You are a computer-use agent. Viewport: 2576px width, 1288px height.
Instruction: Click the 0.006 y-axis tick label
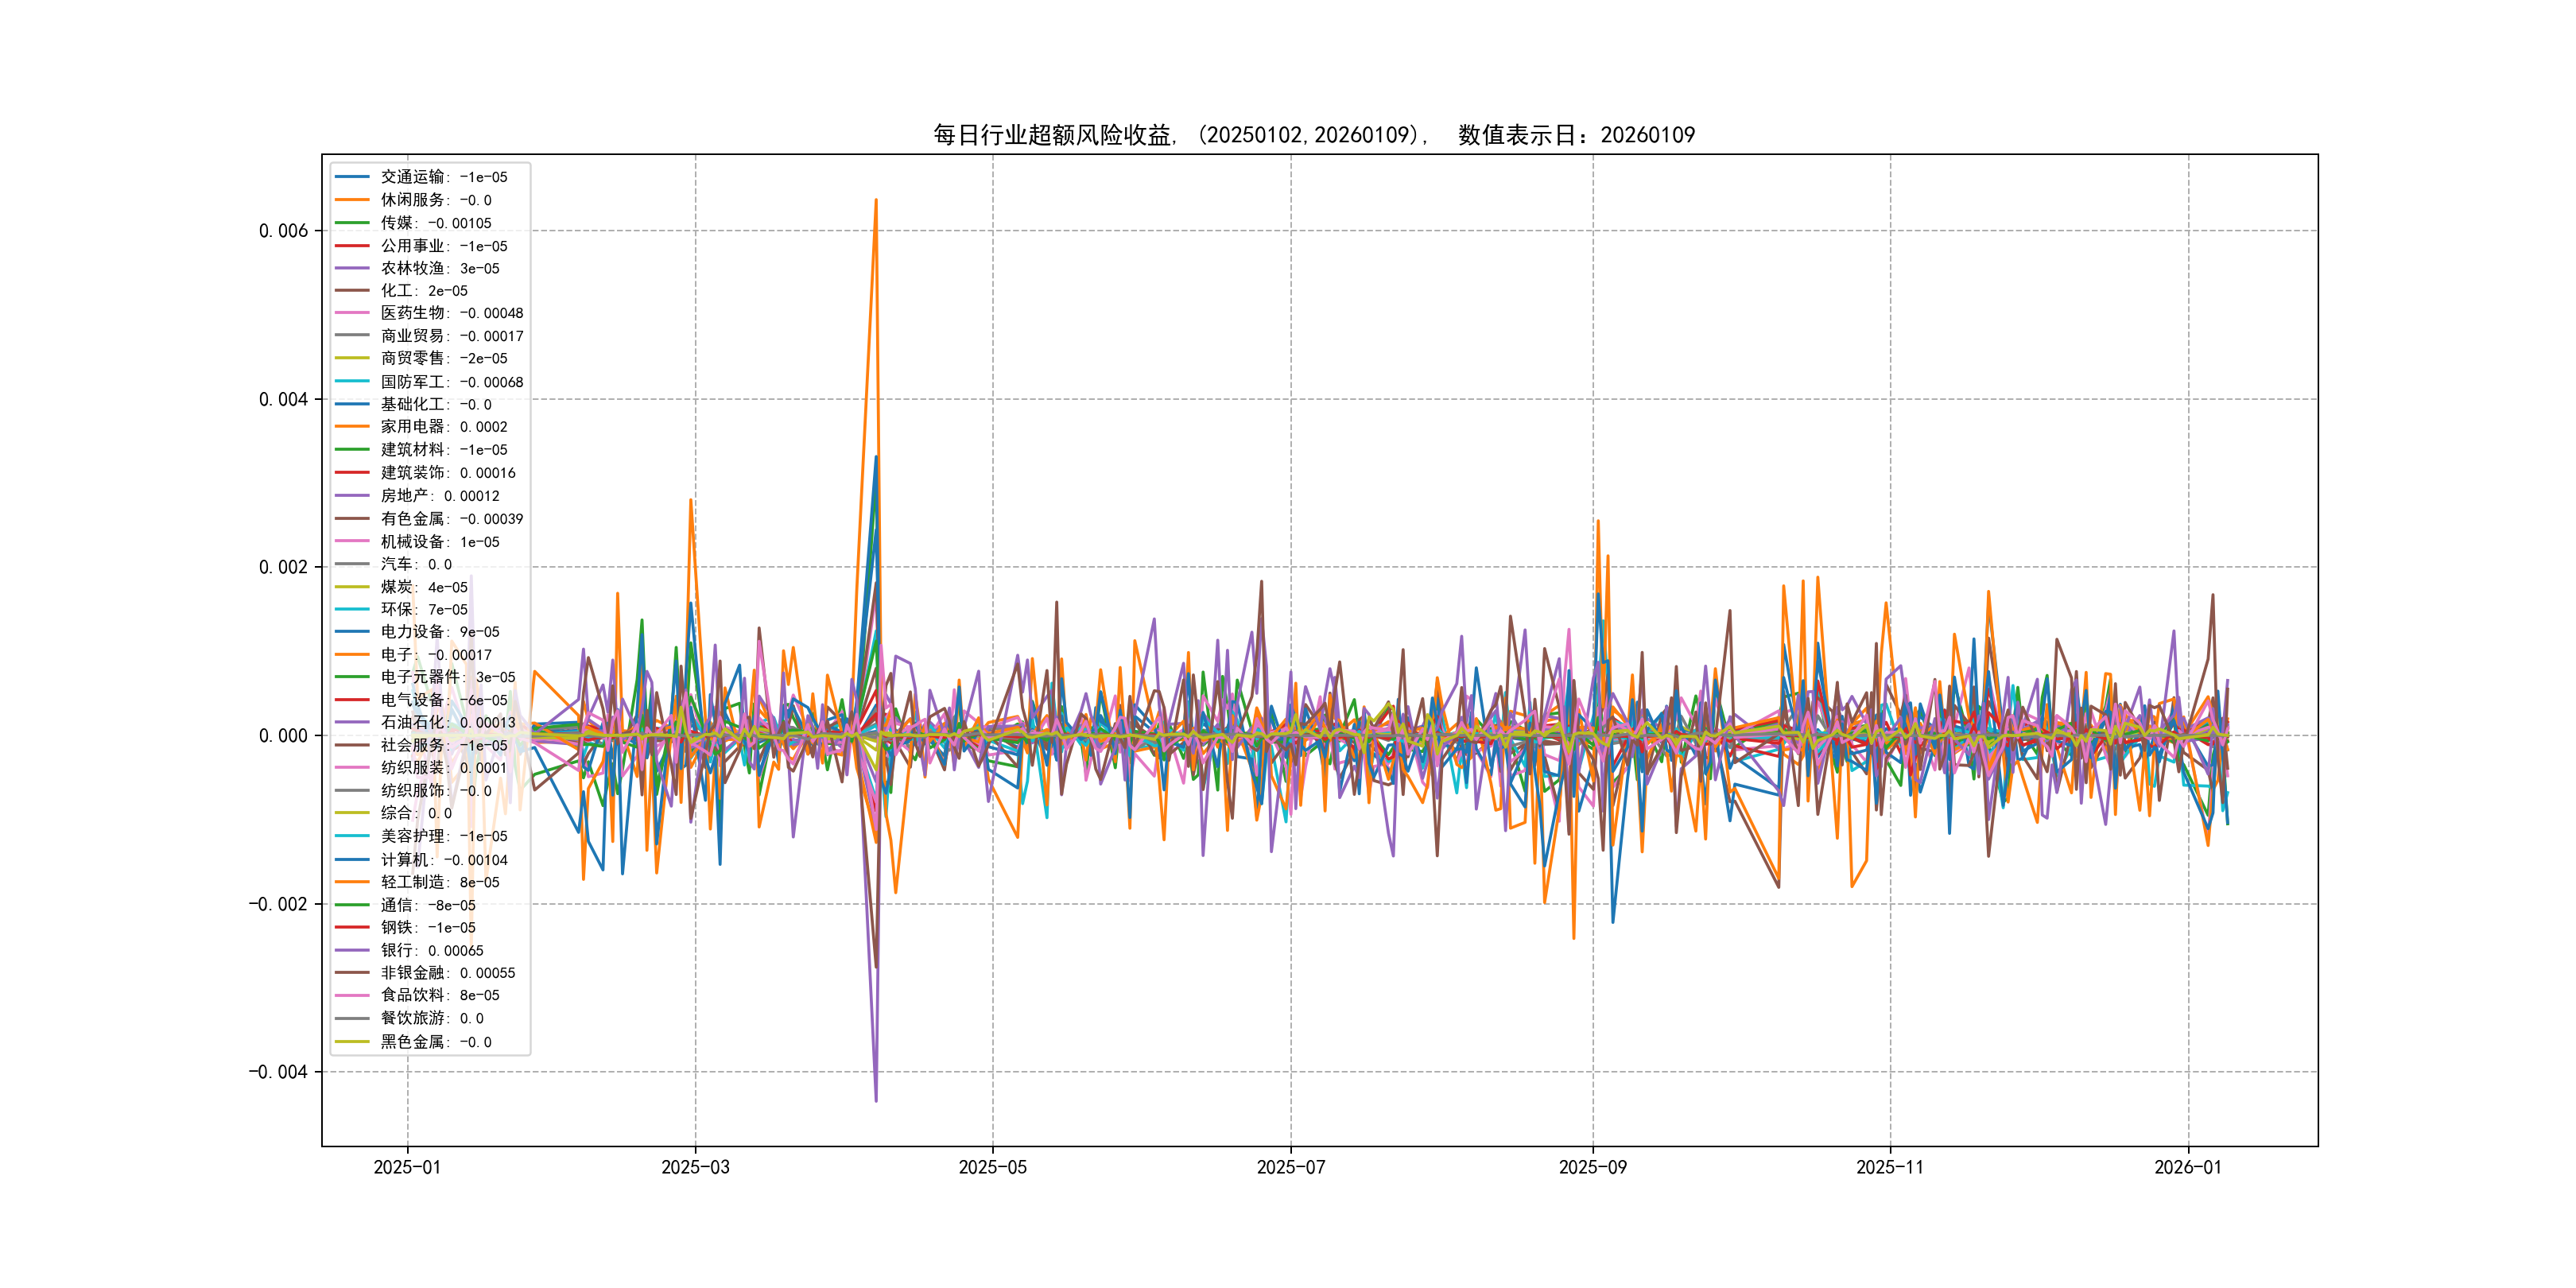coord(283,231)
